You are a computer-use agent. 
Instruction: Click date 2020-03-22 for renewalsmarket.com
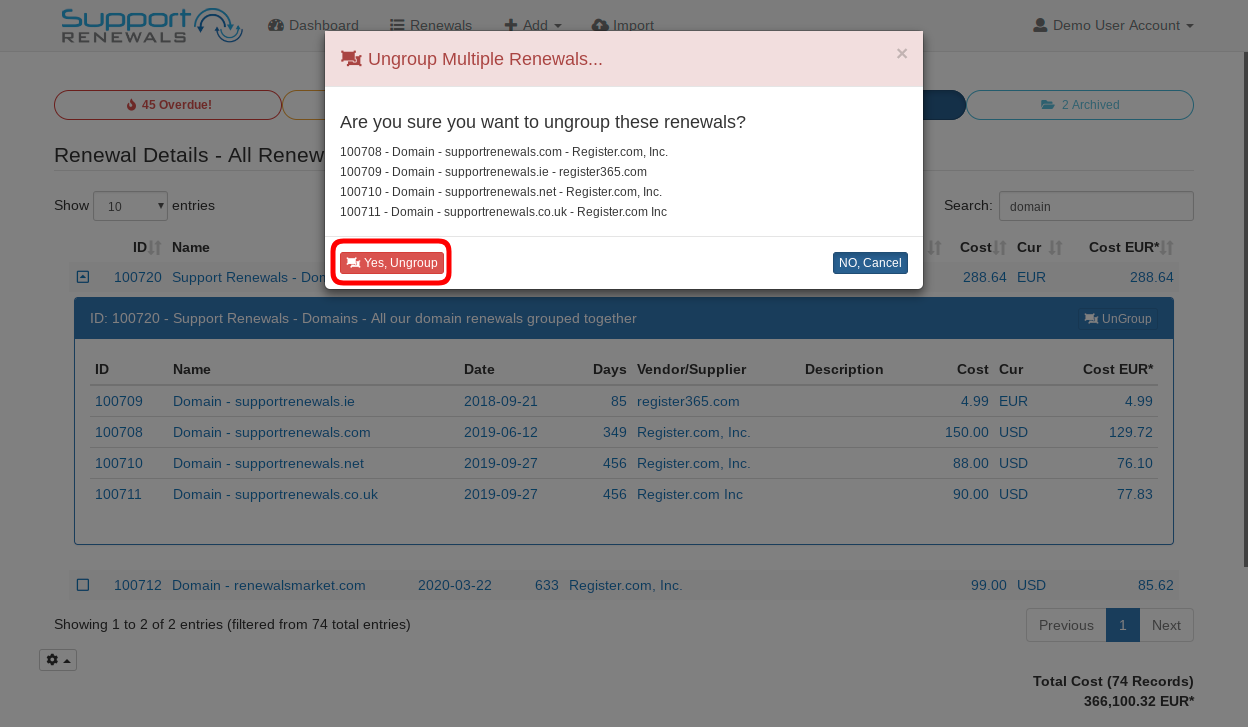point(455,585)
